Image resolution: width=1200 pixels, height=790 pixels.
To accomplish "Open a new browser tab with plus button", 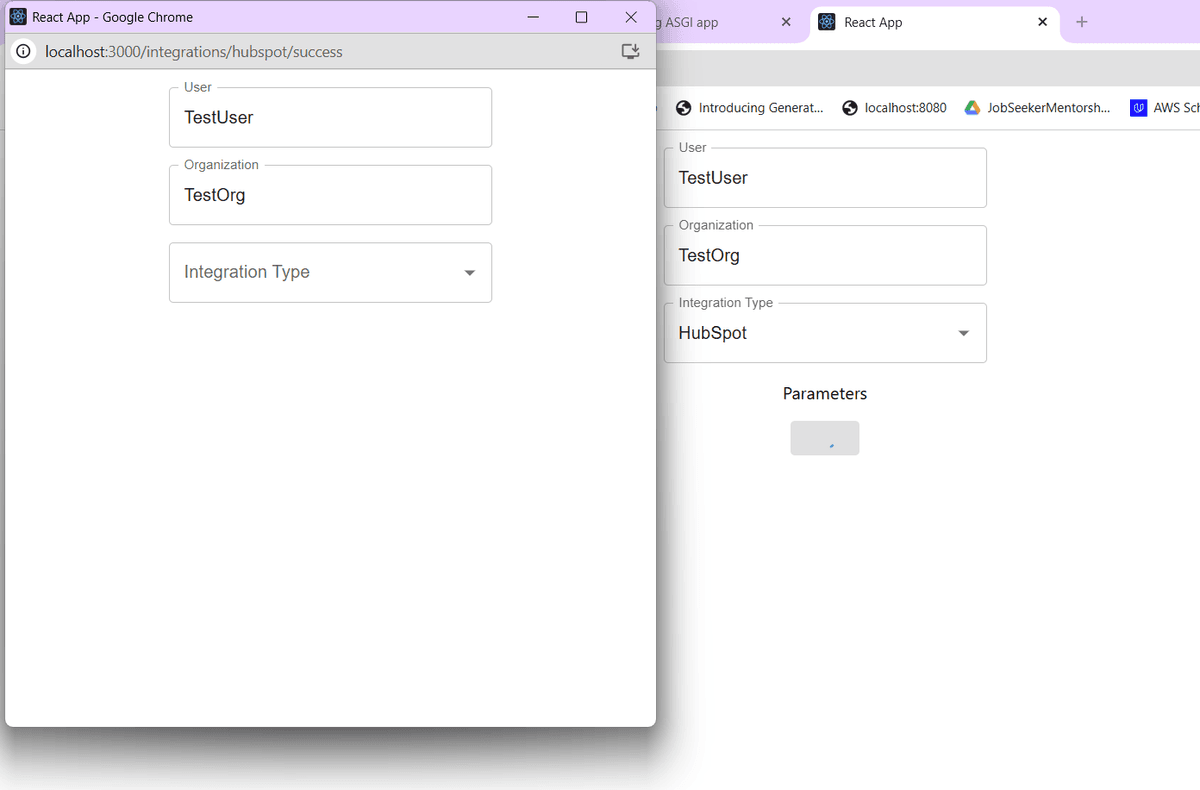I will click(1081, 22).
